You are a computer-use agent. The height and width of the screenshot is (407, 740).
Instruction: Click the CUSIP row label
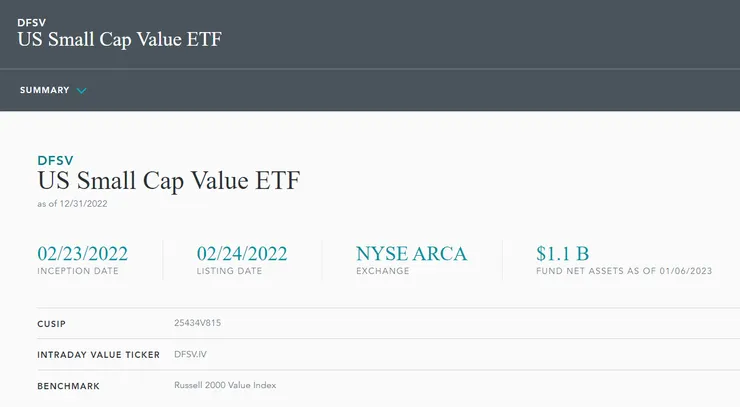click(52, 323)
